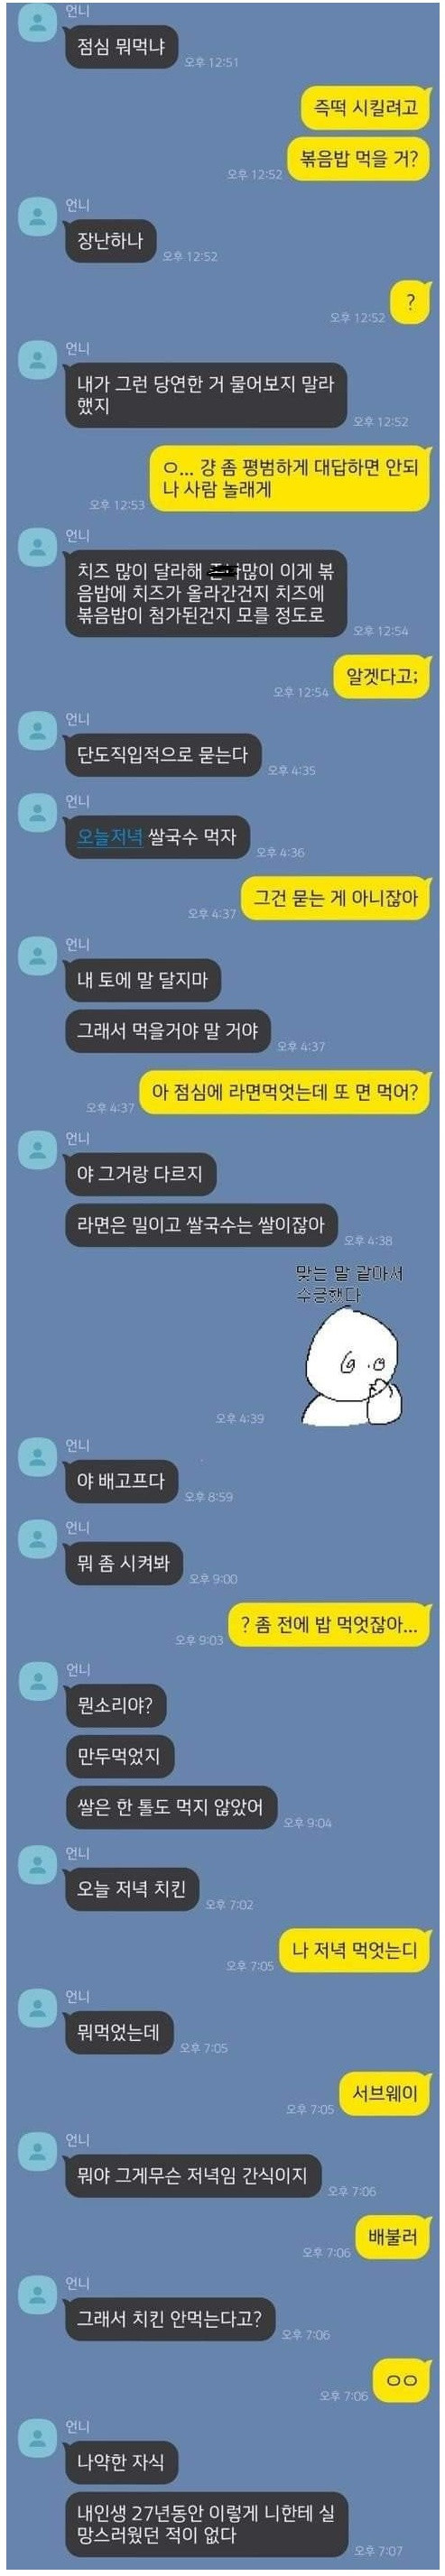
Task: Open the avatar beside '뭐먹었는데' message
Action: 38,2008
